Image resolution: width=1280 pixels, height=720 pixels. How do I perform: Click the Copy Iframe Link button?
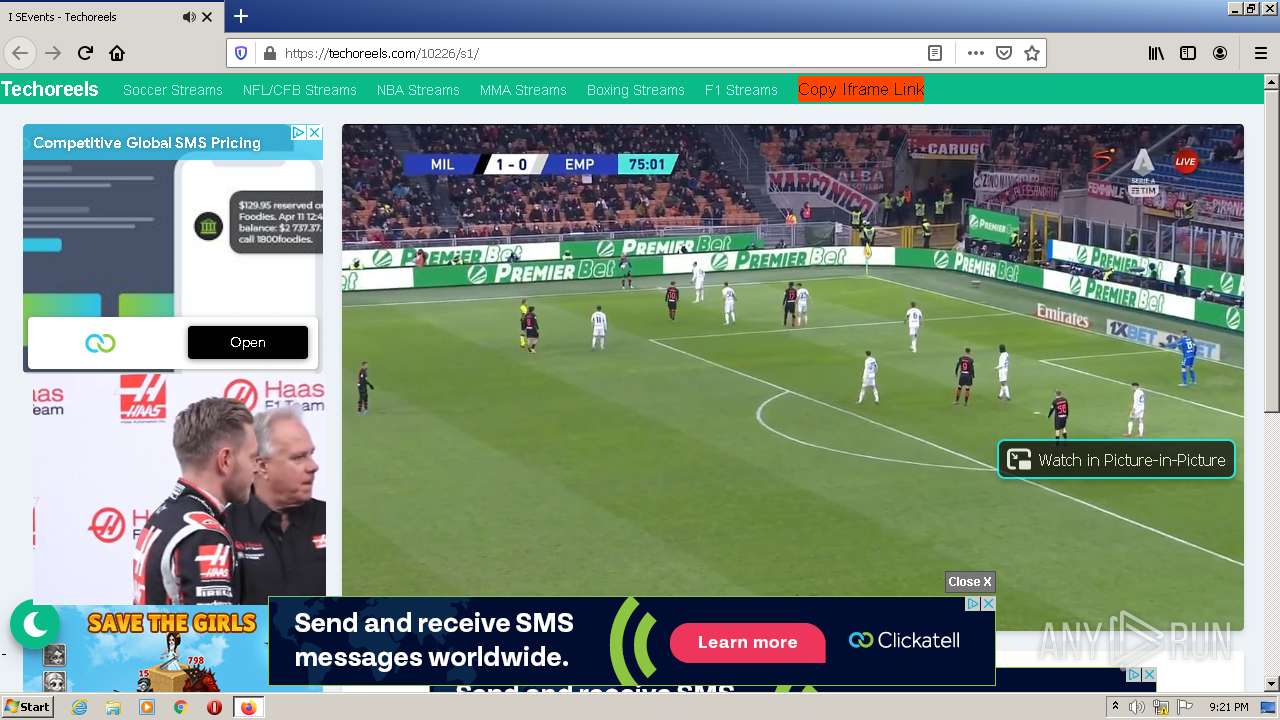tap(861, 89)
